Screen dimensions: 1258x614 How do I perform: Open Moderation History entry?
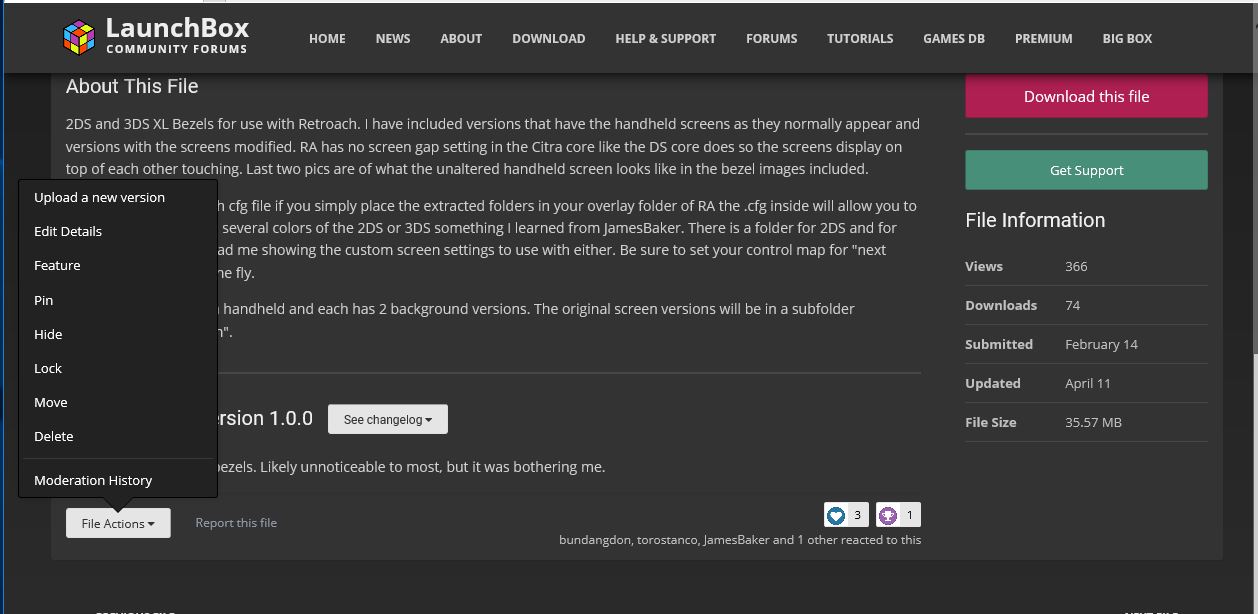(x=93, y=480)
